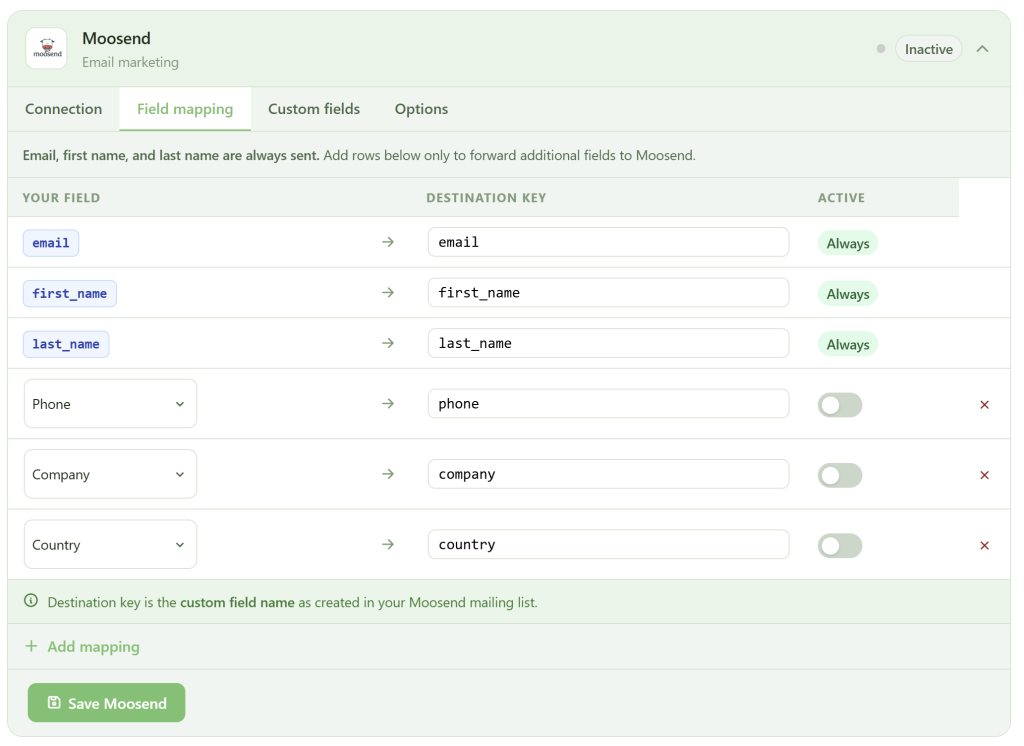1024x746 pixels.
Task: Enable the Company mapping toggle
Action: point(840,475)
